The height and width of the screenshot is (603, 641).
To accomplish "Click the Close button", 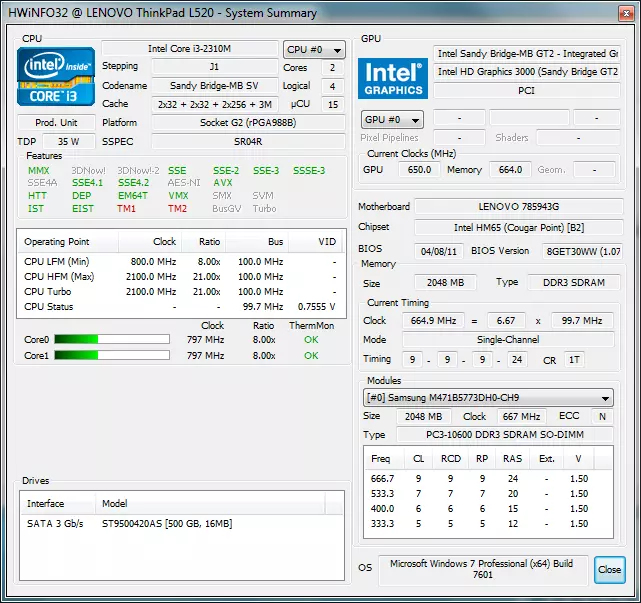I will [610, 569].
